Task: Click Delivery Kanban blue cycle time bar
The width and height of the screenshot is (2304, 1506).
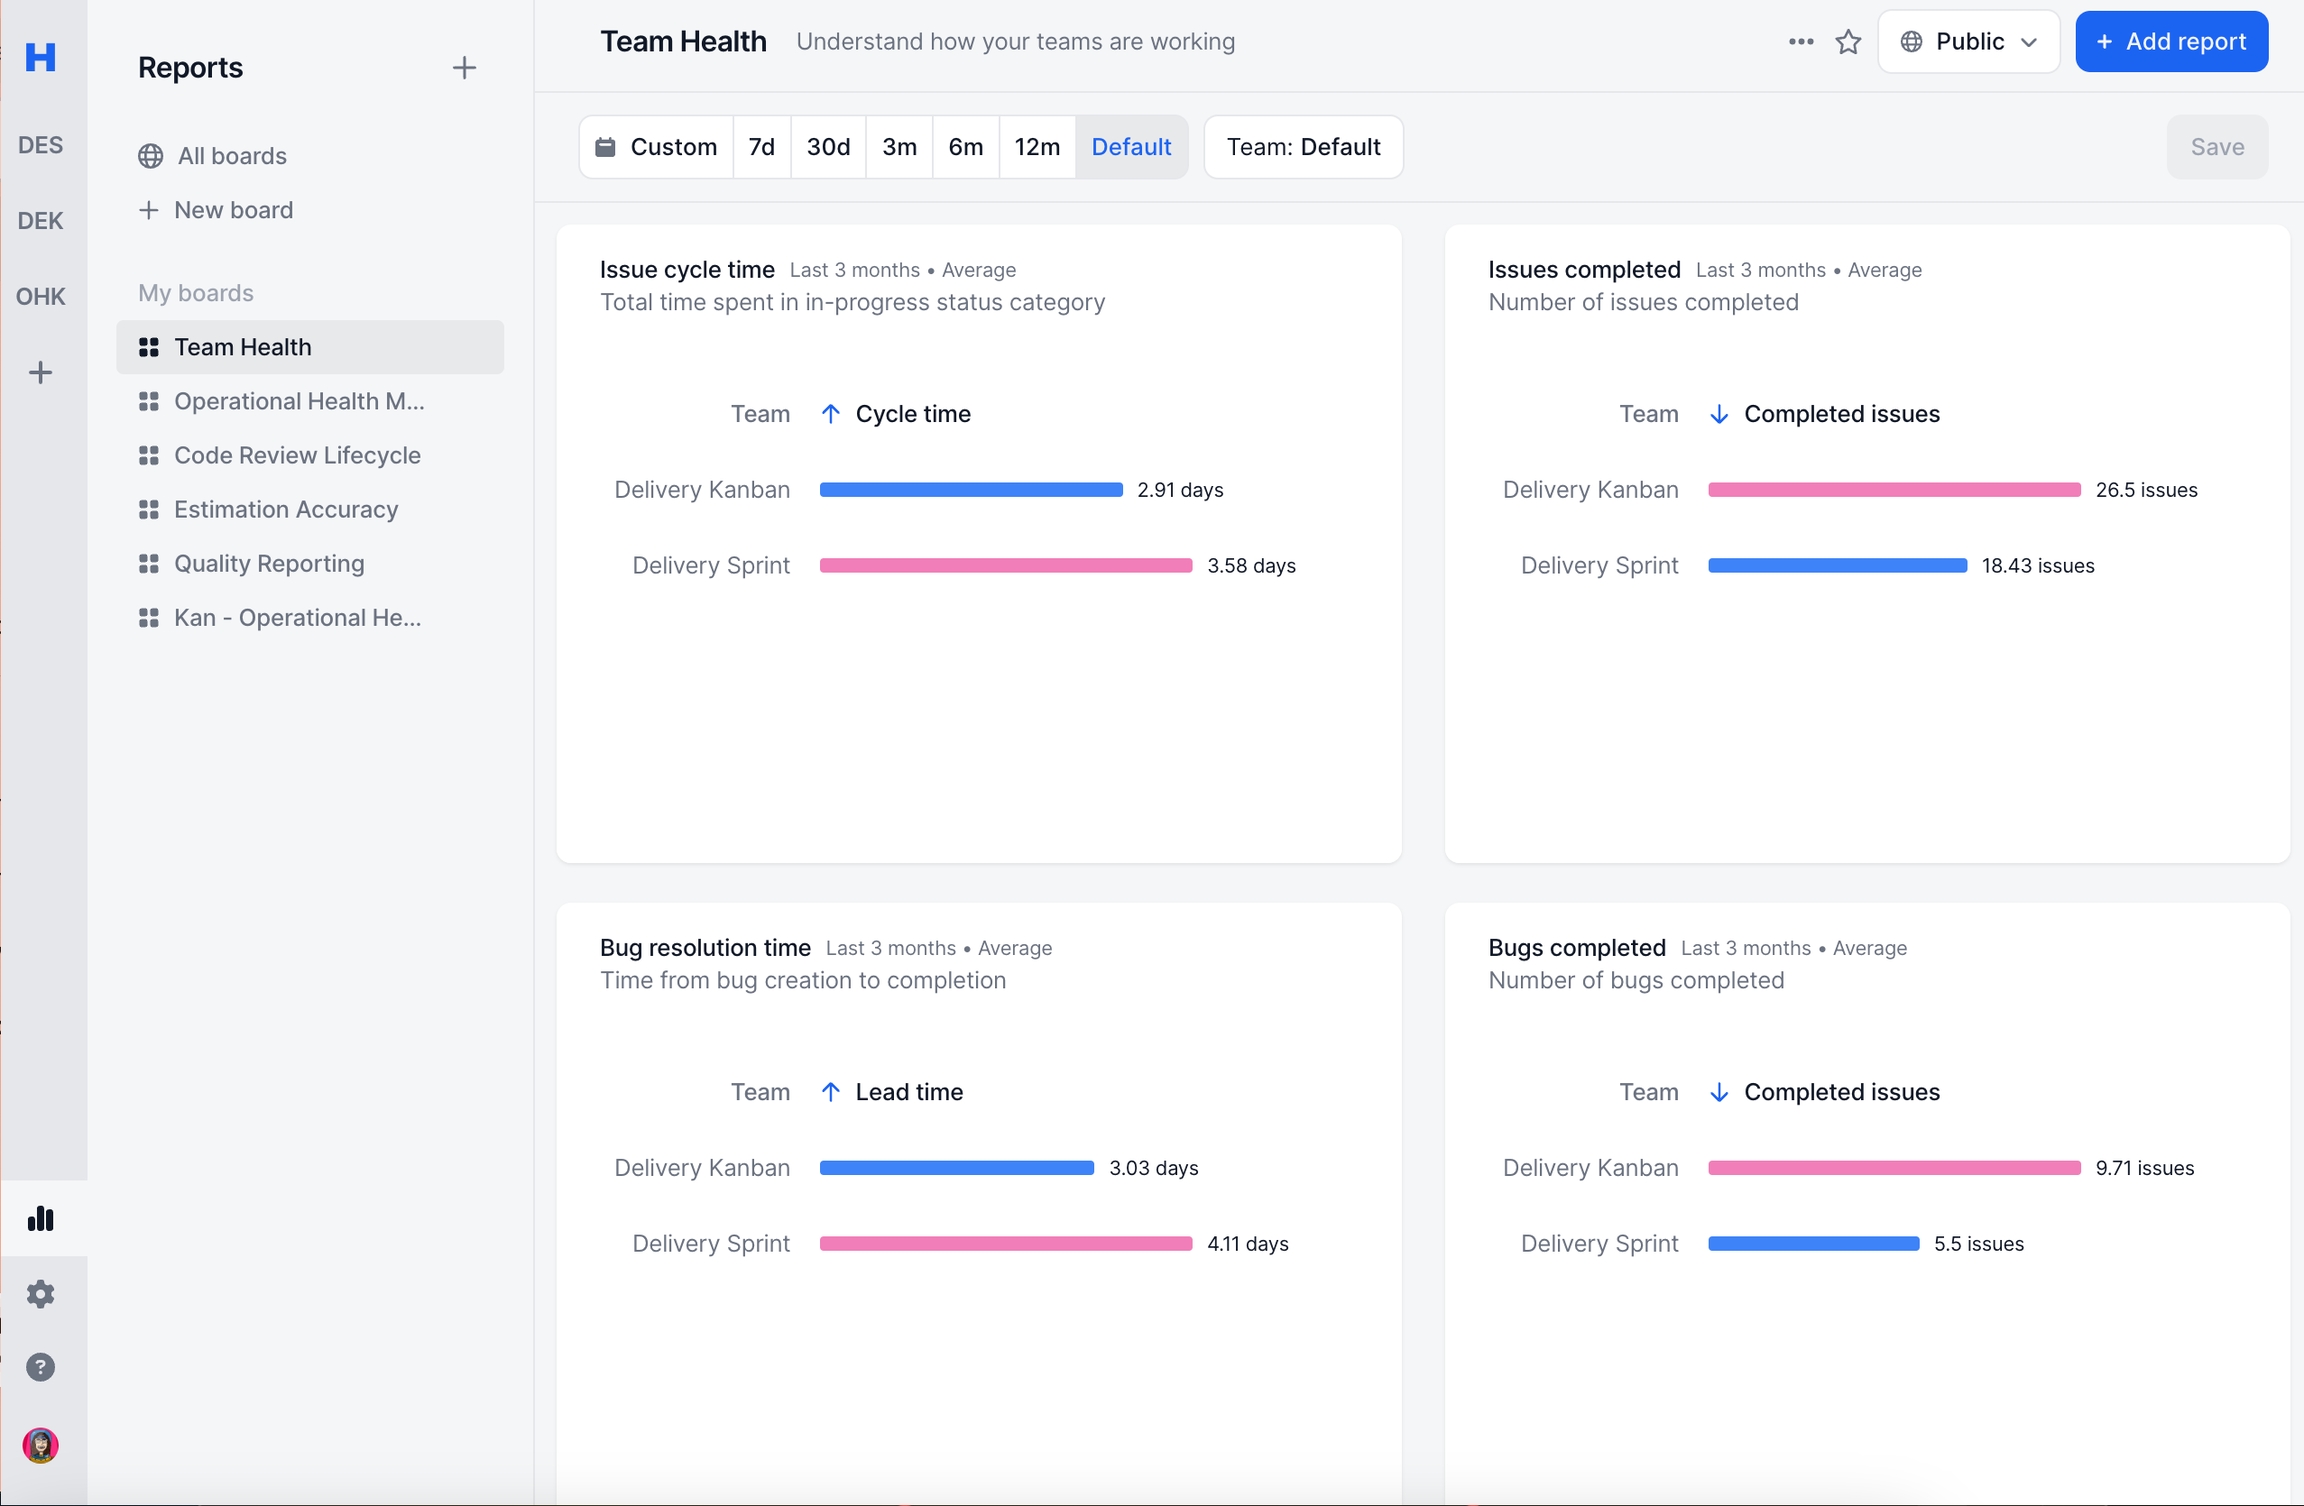Action: 970,490
